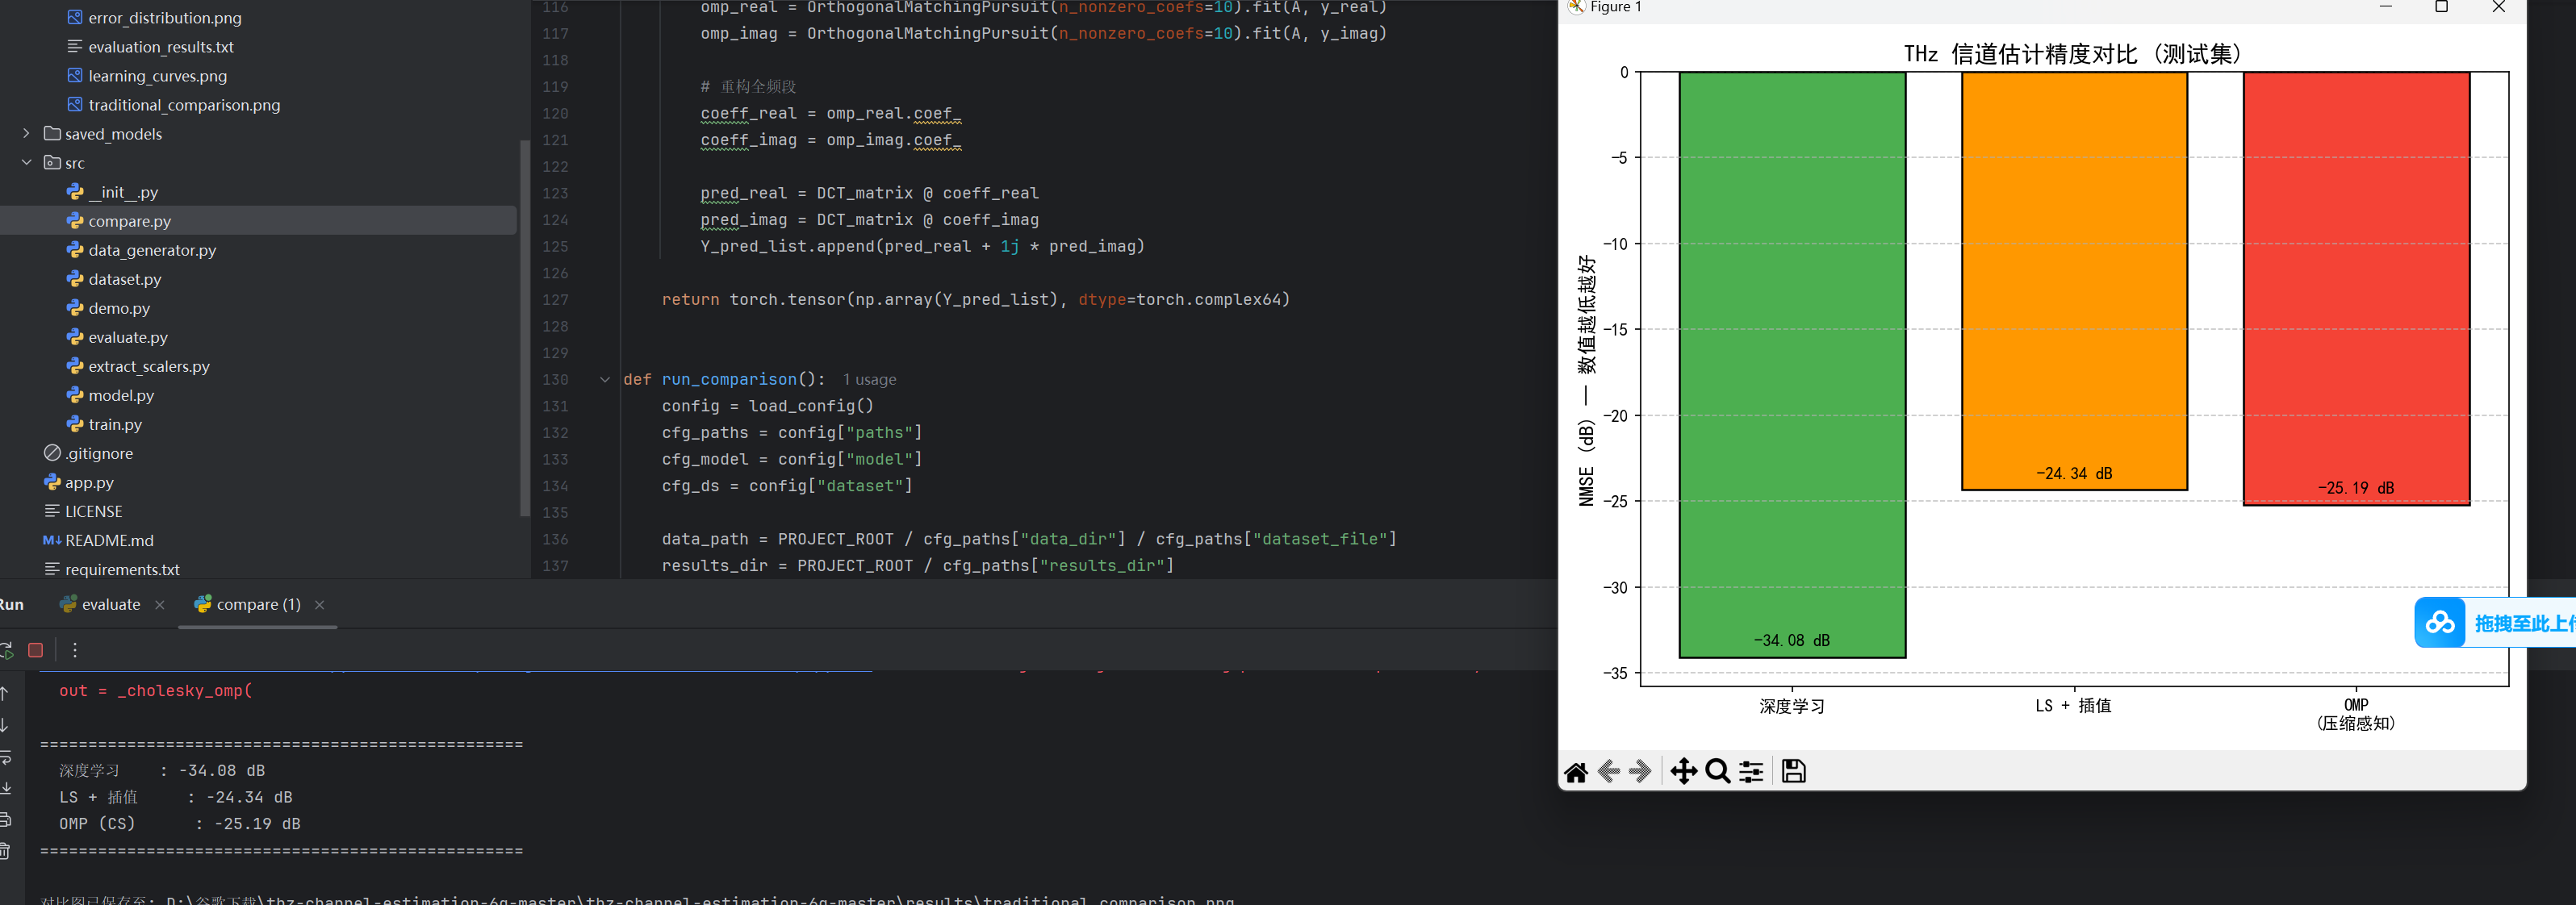Screen dimensions: 2576x905
Task: Click the folder icon of saved_models
Action: 53,134
